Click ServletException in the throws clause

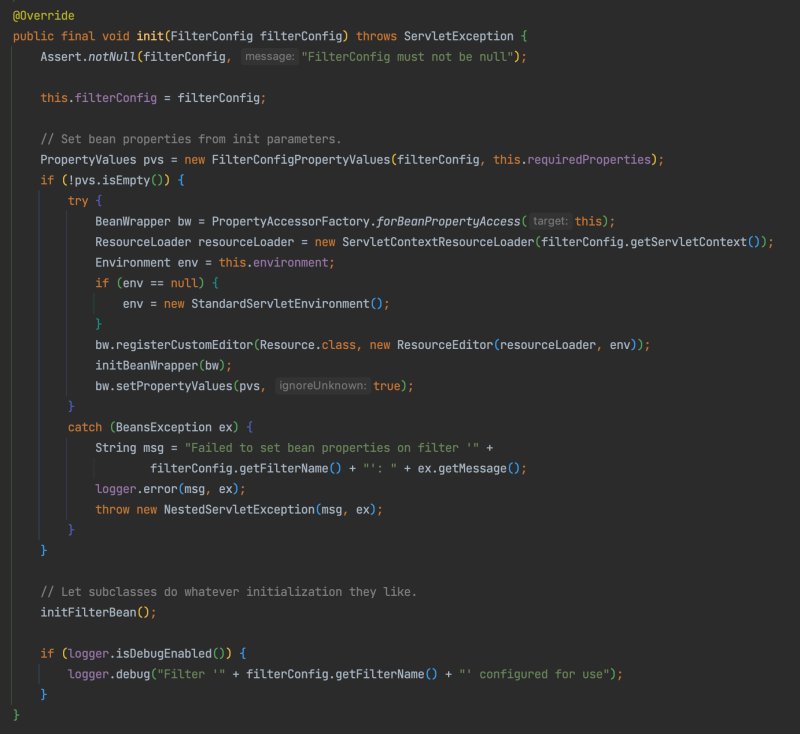(x=459, y=36)
